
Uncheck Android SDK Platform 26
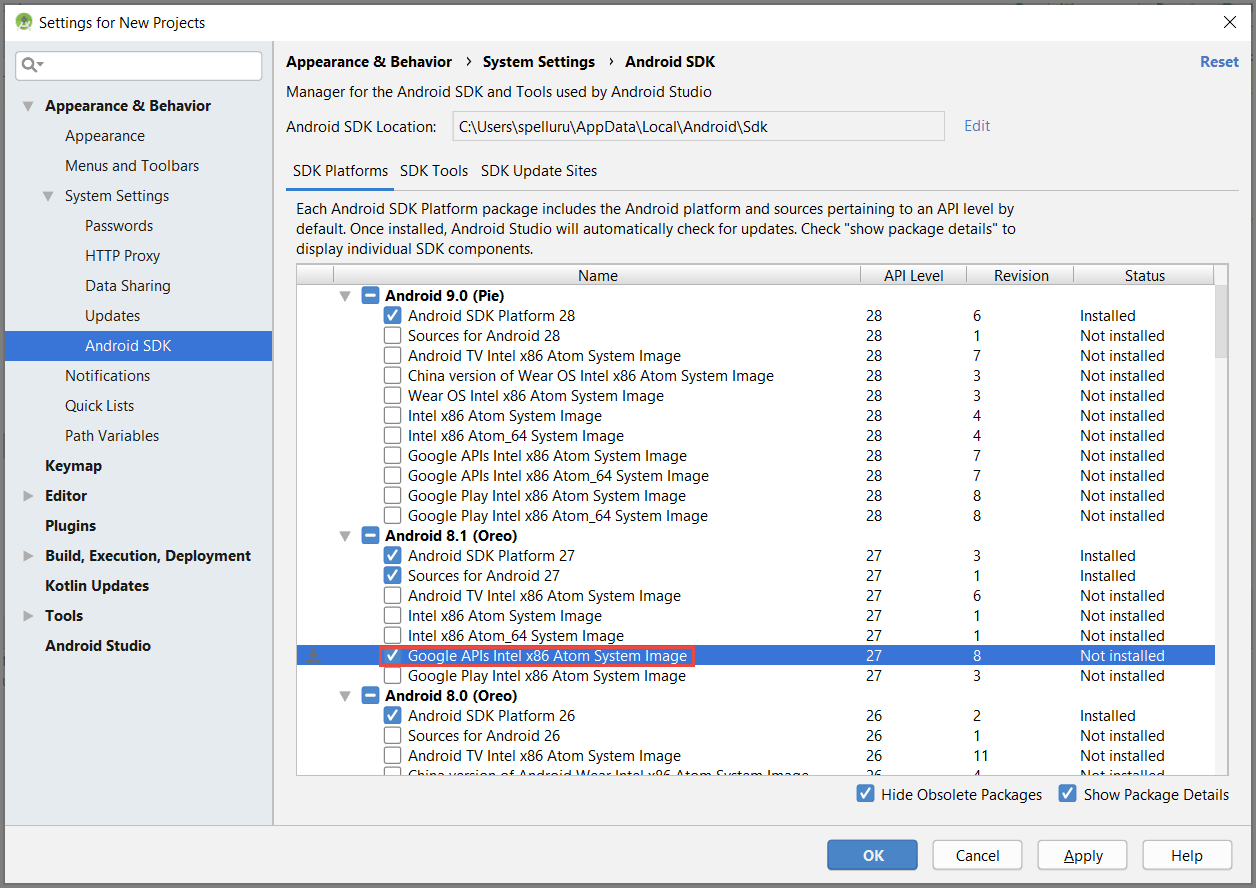(x=393, y=715)
